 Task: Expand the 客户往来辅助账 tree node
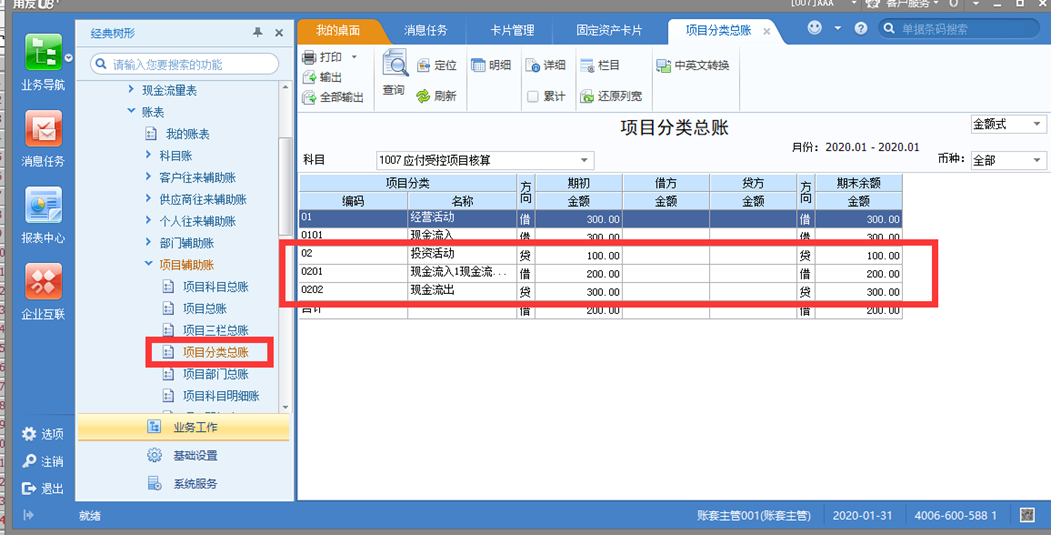pyautogui.click(x=148, y=177)
